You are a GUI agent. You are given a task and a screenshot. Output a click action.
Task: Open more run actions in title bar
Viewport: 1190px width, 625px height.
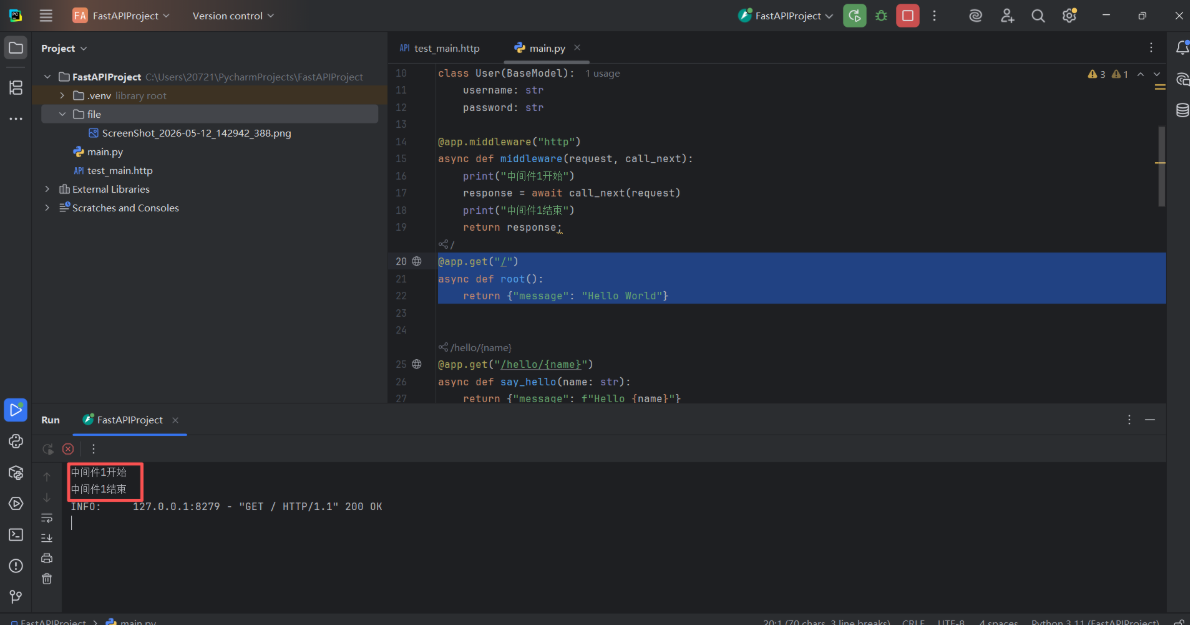pyautogui.click(x=934, y=15)
